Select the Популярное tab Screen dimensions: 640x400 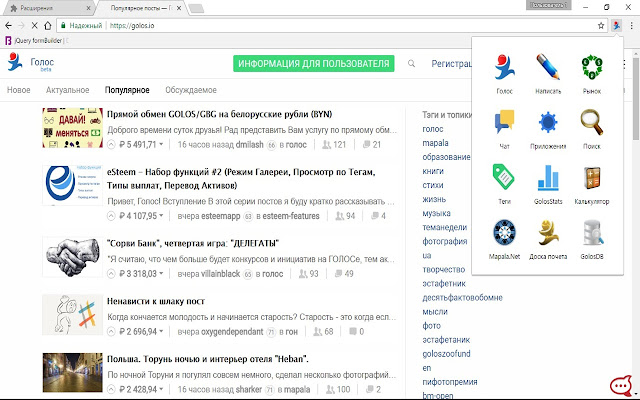point(127,90)
